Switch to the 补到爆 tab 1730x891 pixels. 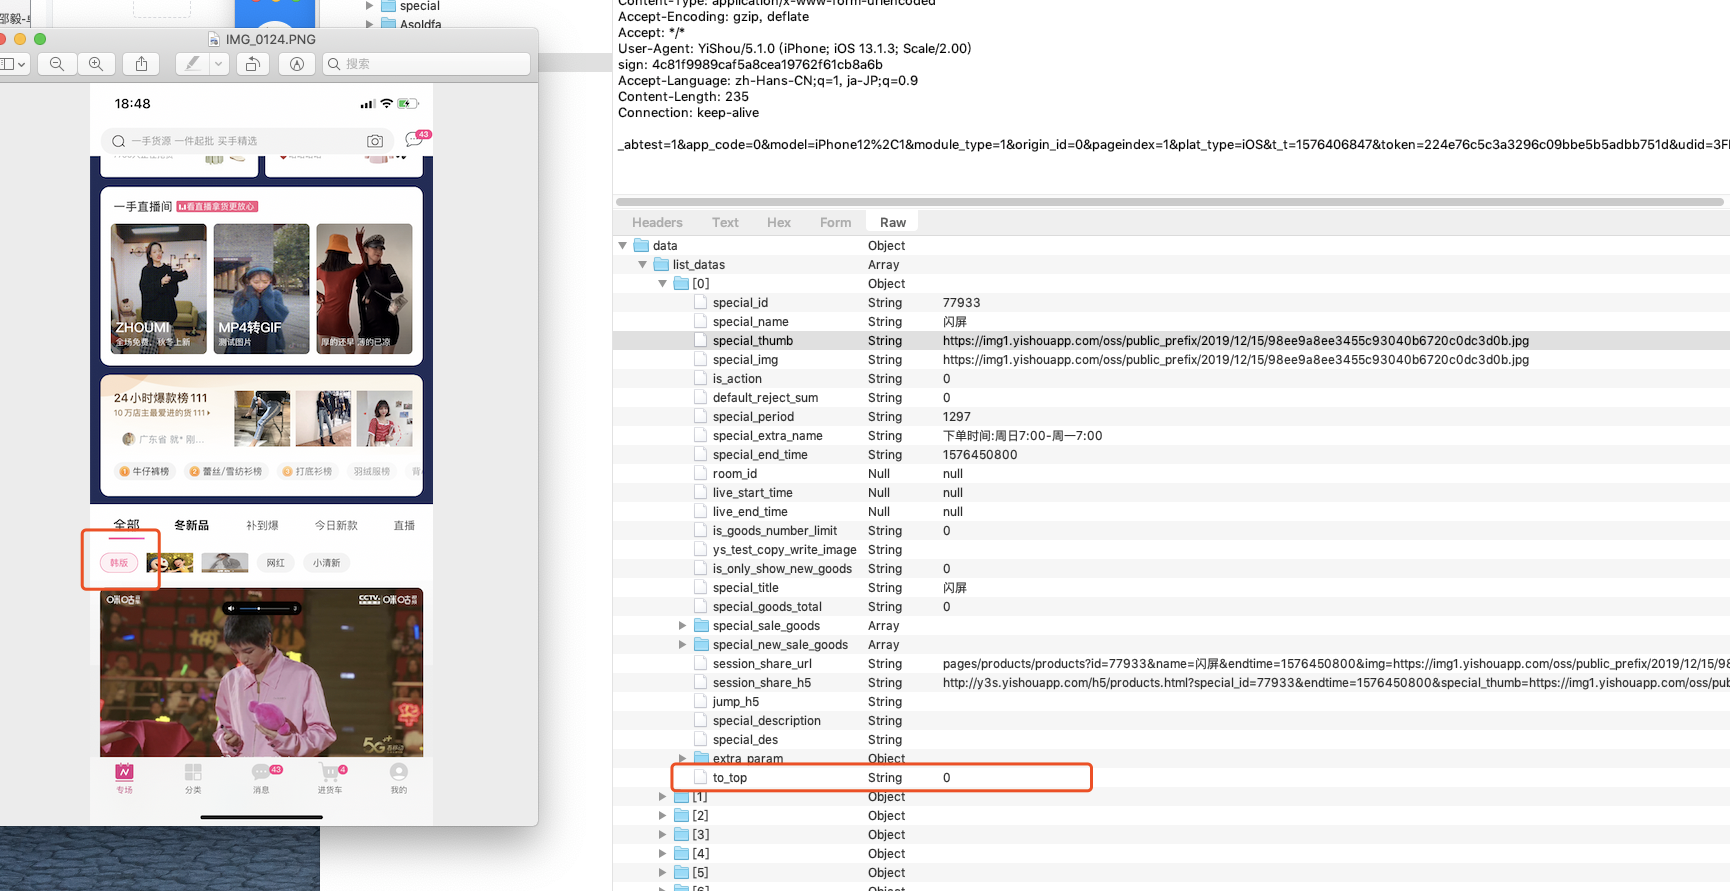pos(262,525)
